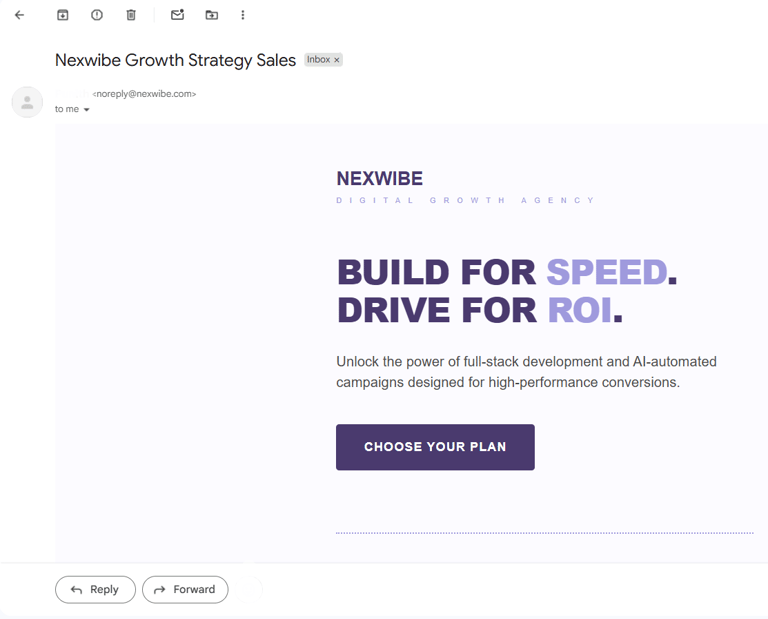Click the highlighted word SPEED

pos(606,272)
